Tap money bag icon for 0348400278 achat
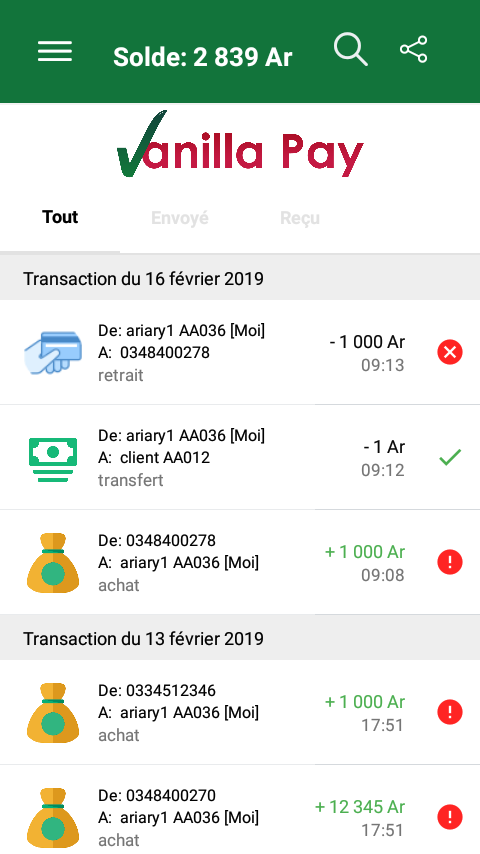Viewport: 480px width, 854px height. click(53, 563)
